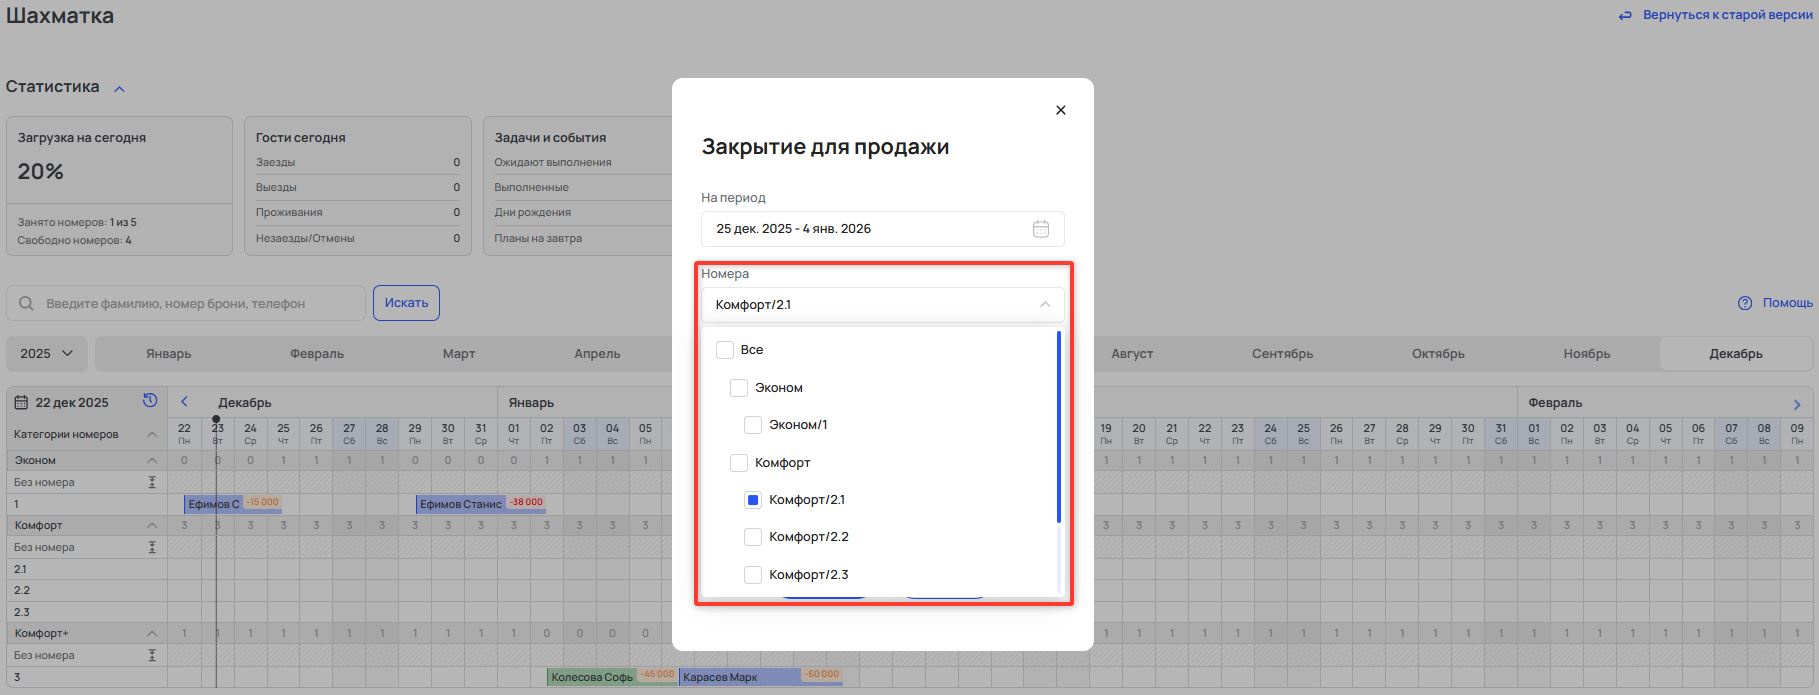
Task: Collapse the Статистика section
Action: pyautogui.click(x=119, y=88)
